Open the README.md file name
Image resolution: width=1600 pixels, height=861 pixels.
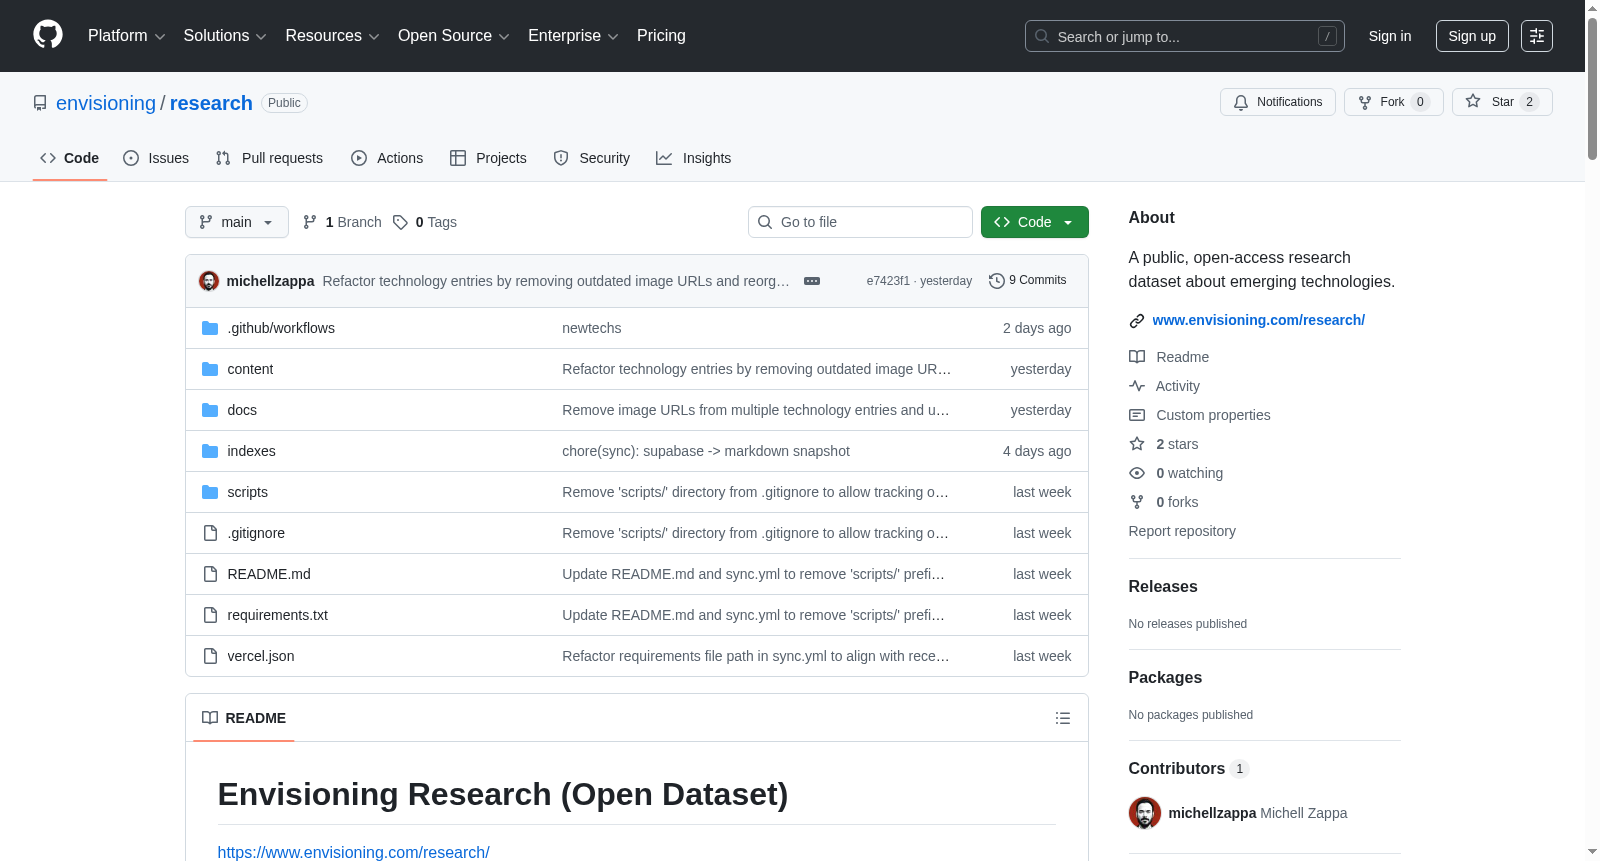coord(269,574)
